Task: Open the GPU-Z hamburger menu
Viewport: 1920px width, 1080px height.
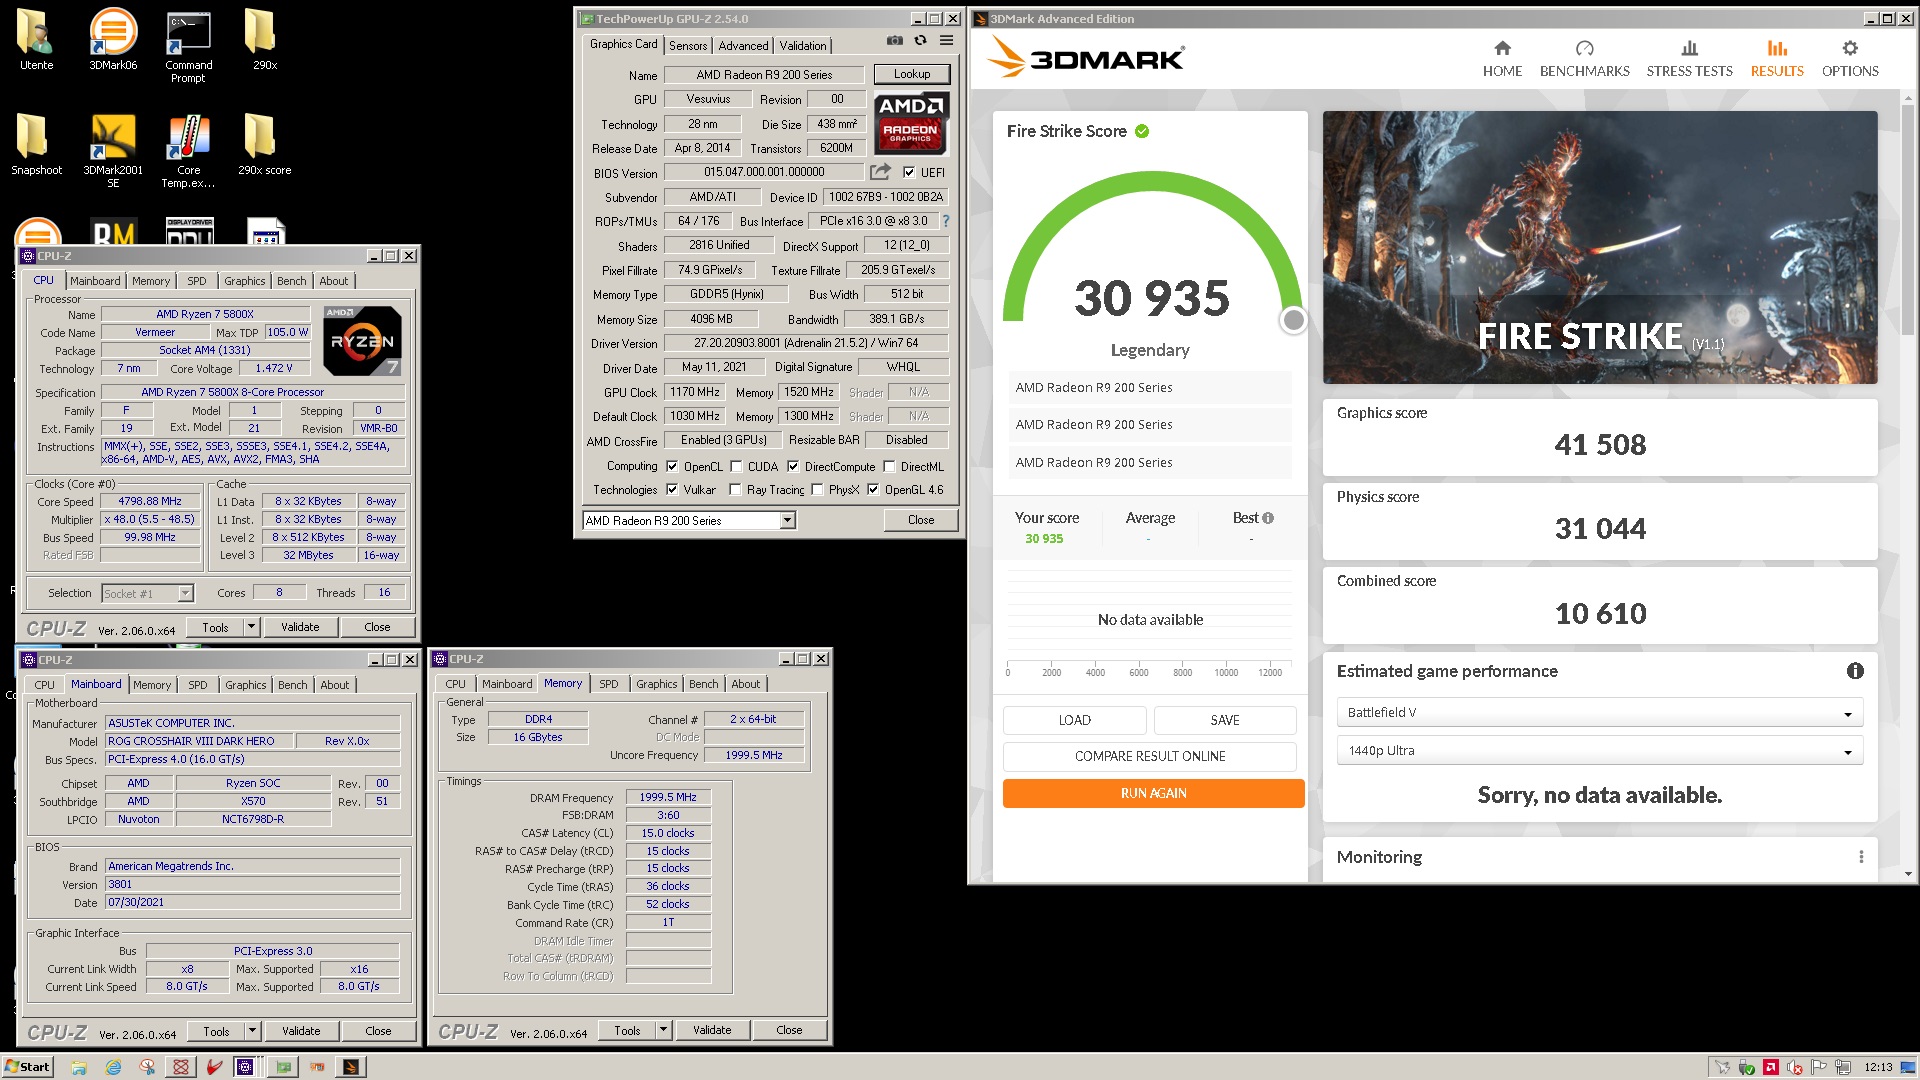Action: tap(946, 41)
